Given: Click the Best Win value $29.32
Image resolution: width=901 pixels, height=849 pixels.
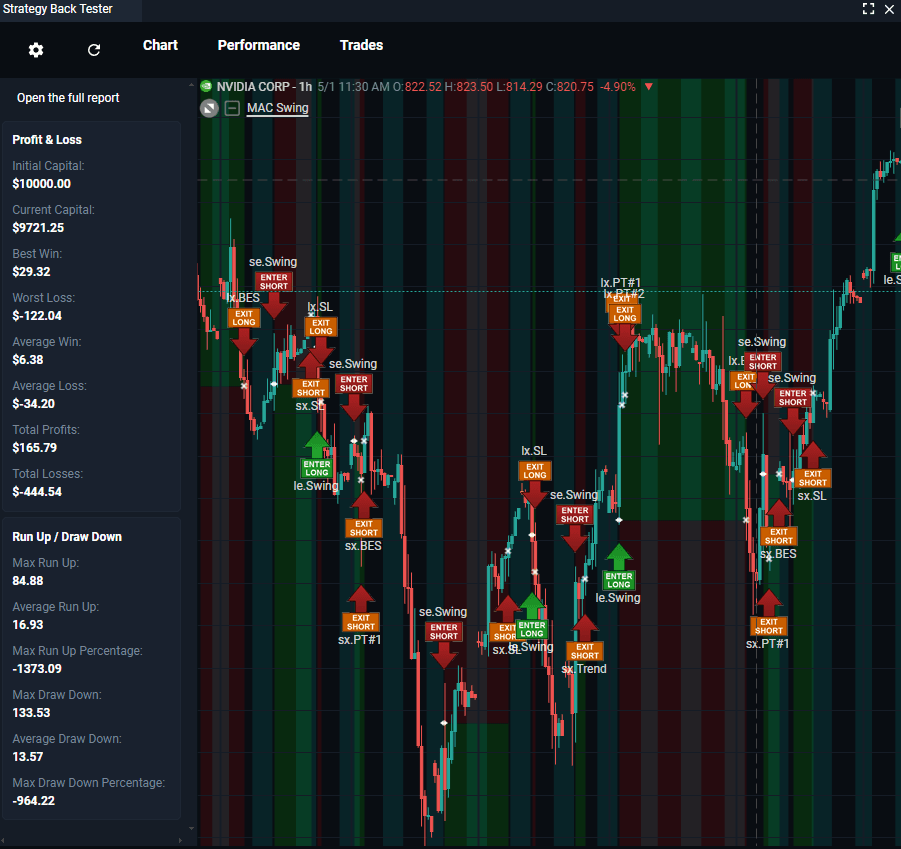Looking at the screenshot, I should (31, 272).
